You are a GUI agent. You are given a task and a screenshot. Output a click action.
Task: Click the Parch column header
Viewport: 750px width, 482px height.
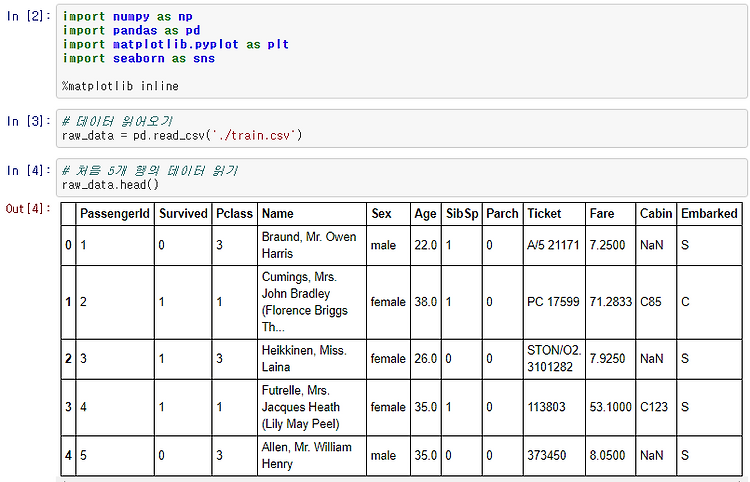[503, 213]
